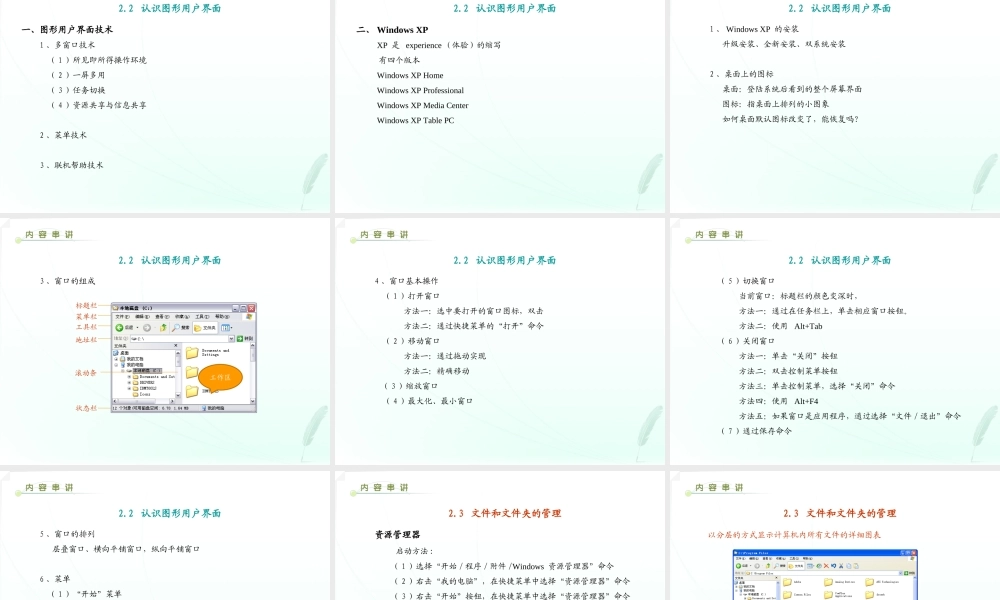Click the line '(2)移动窗口'
The width and height of the screenshot is (1000, 600).
click(x=413, y=341)
